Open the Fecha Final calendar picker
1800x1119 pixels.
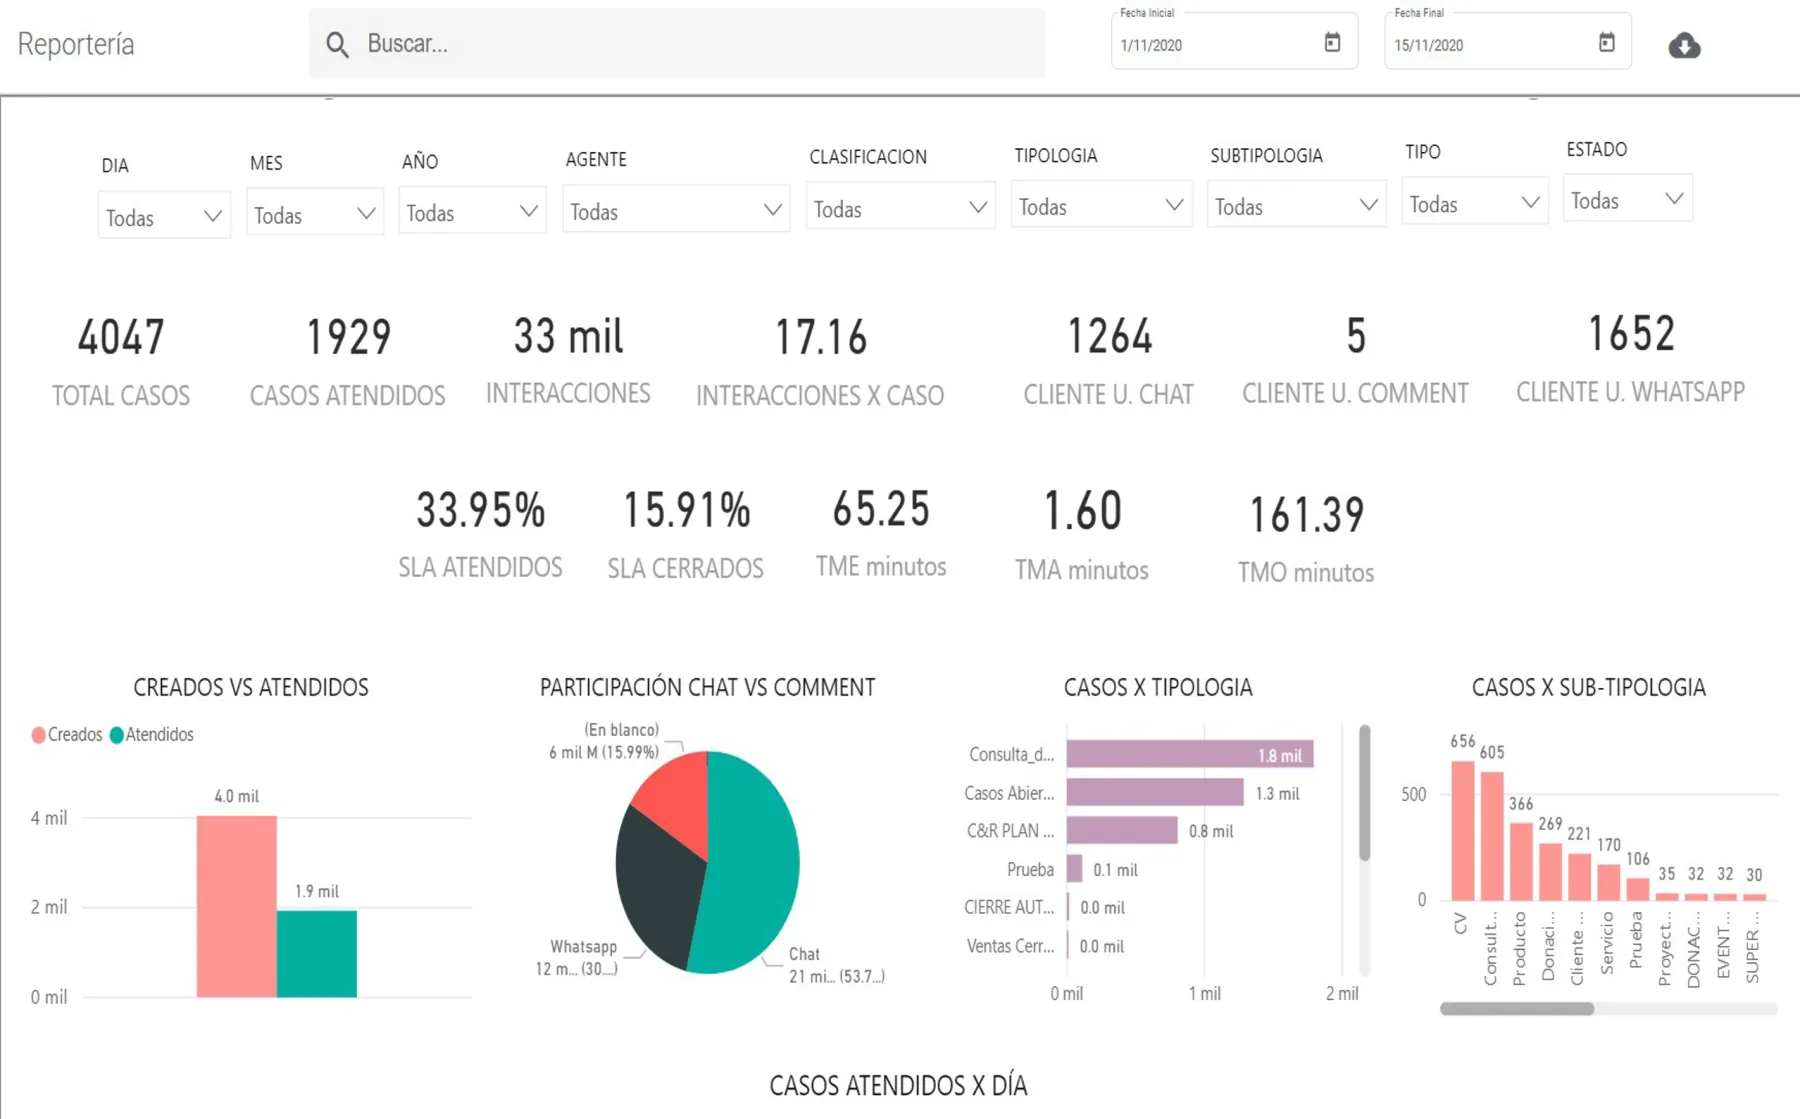tap(1606, 42)
